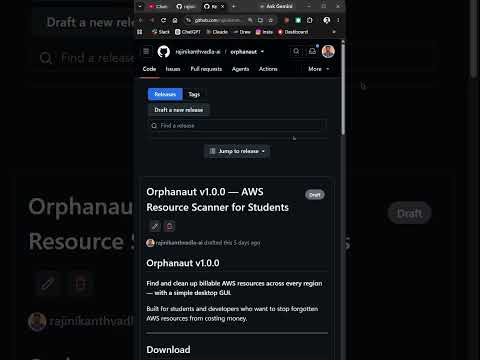Switch to the second GitHub browser tab
Screen dimensions: 480x360
click(x=185, y=6)
